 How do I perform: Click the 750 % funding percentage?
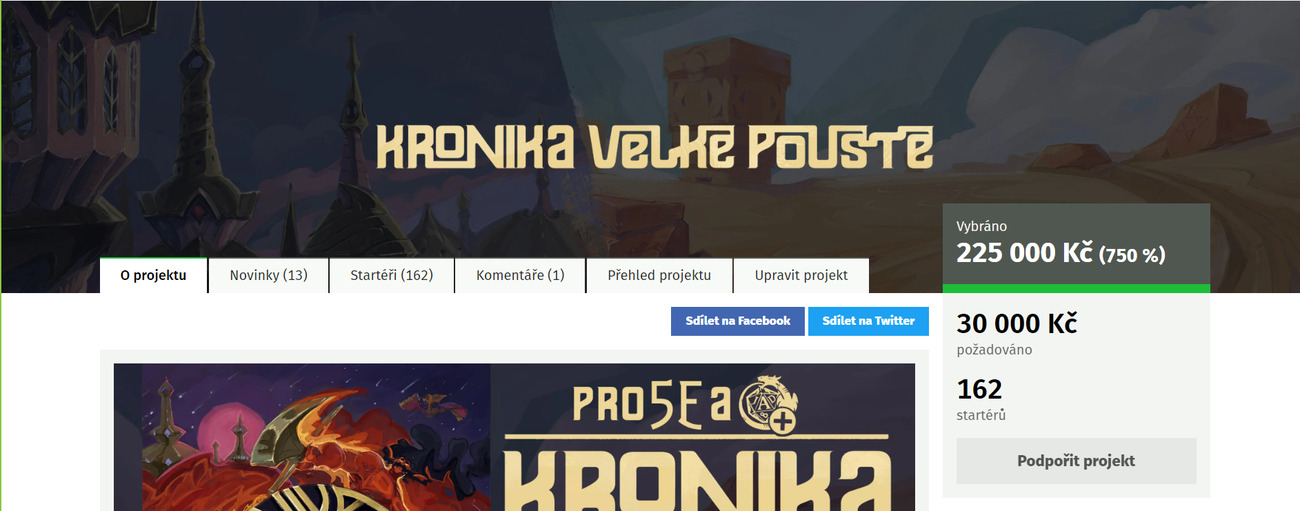[1132, 255]
